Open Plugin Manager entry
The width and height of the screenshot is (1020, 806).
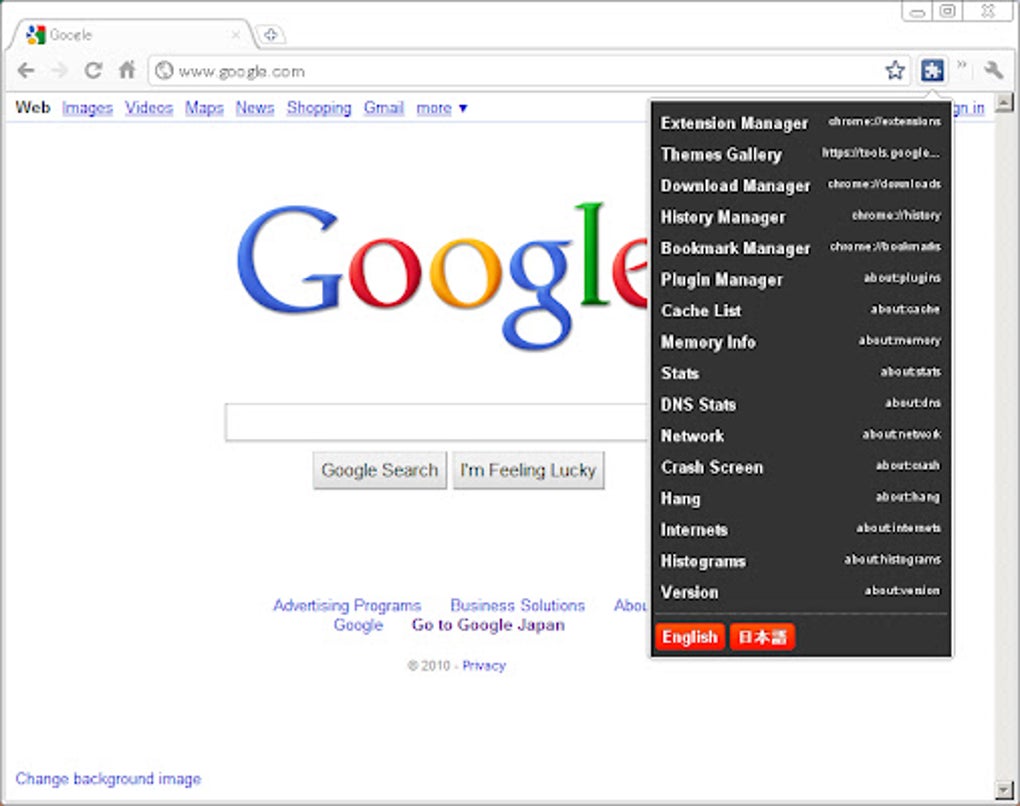pos(801,279)
